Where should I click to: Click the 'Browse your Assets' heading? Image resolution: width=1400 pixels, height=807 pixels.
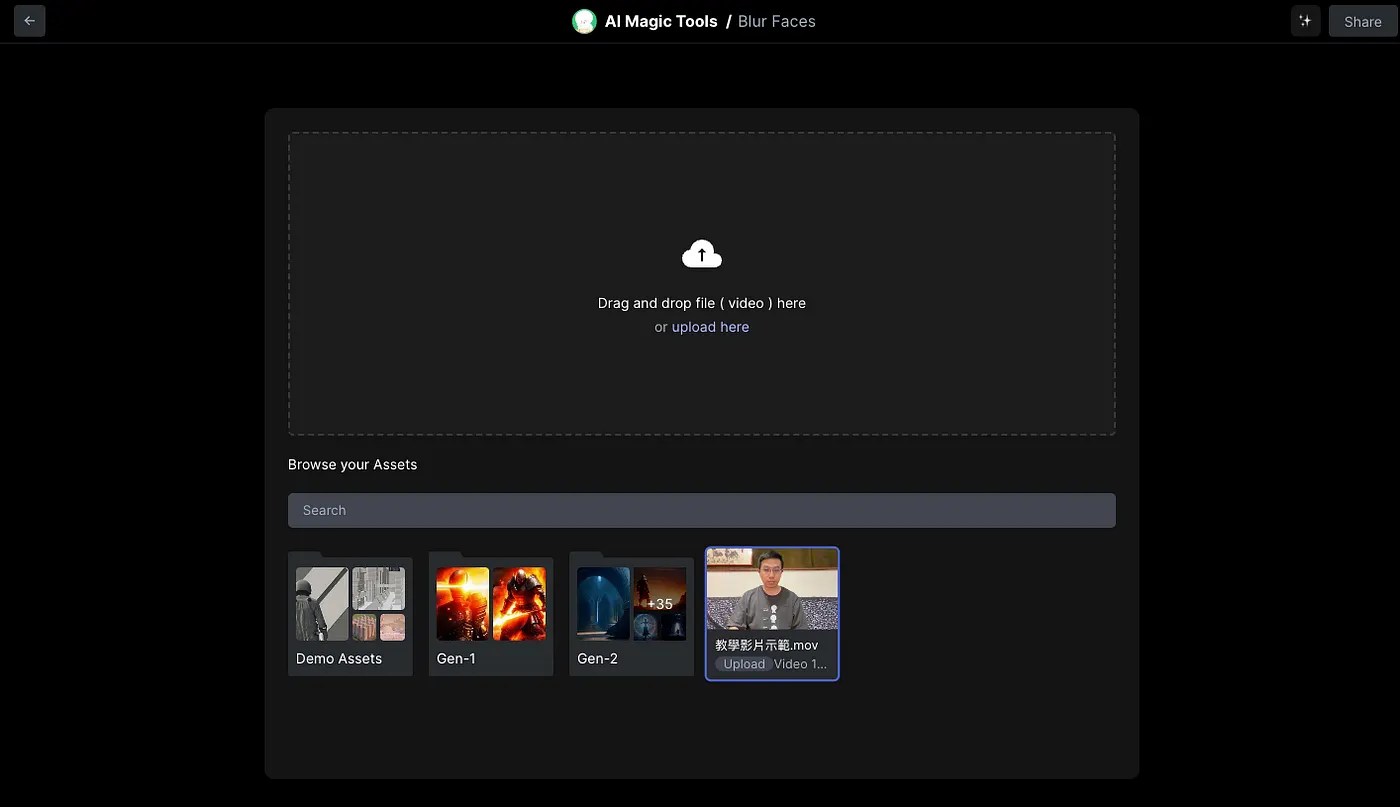[352, 464]
